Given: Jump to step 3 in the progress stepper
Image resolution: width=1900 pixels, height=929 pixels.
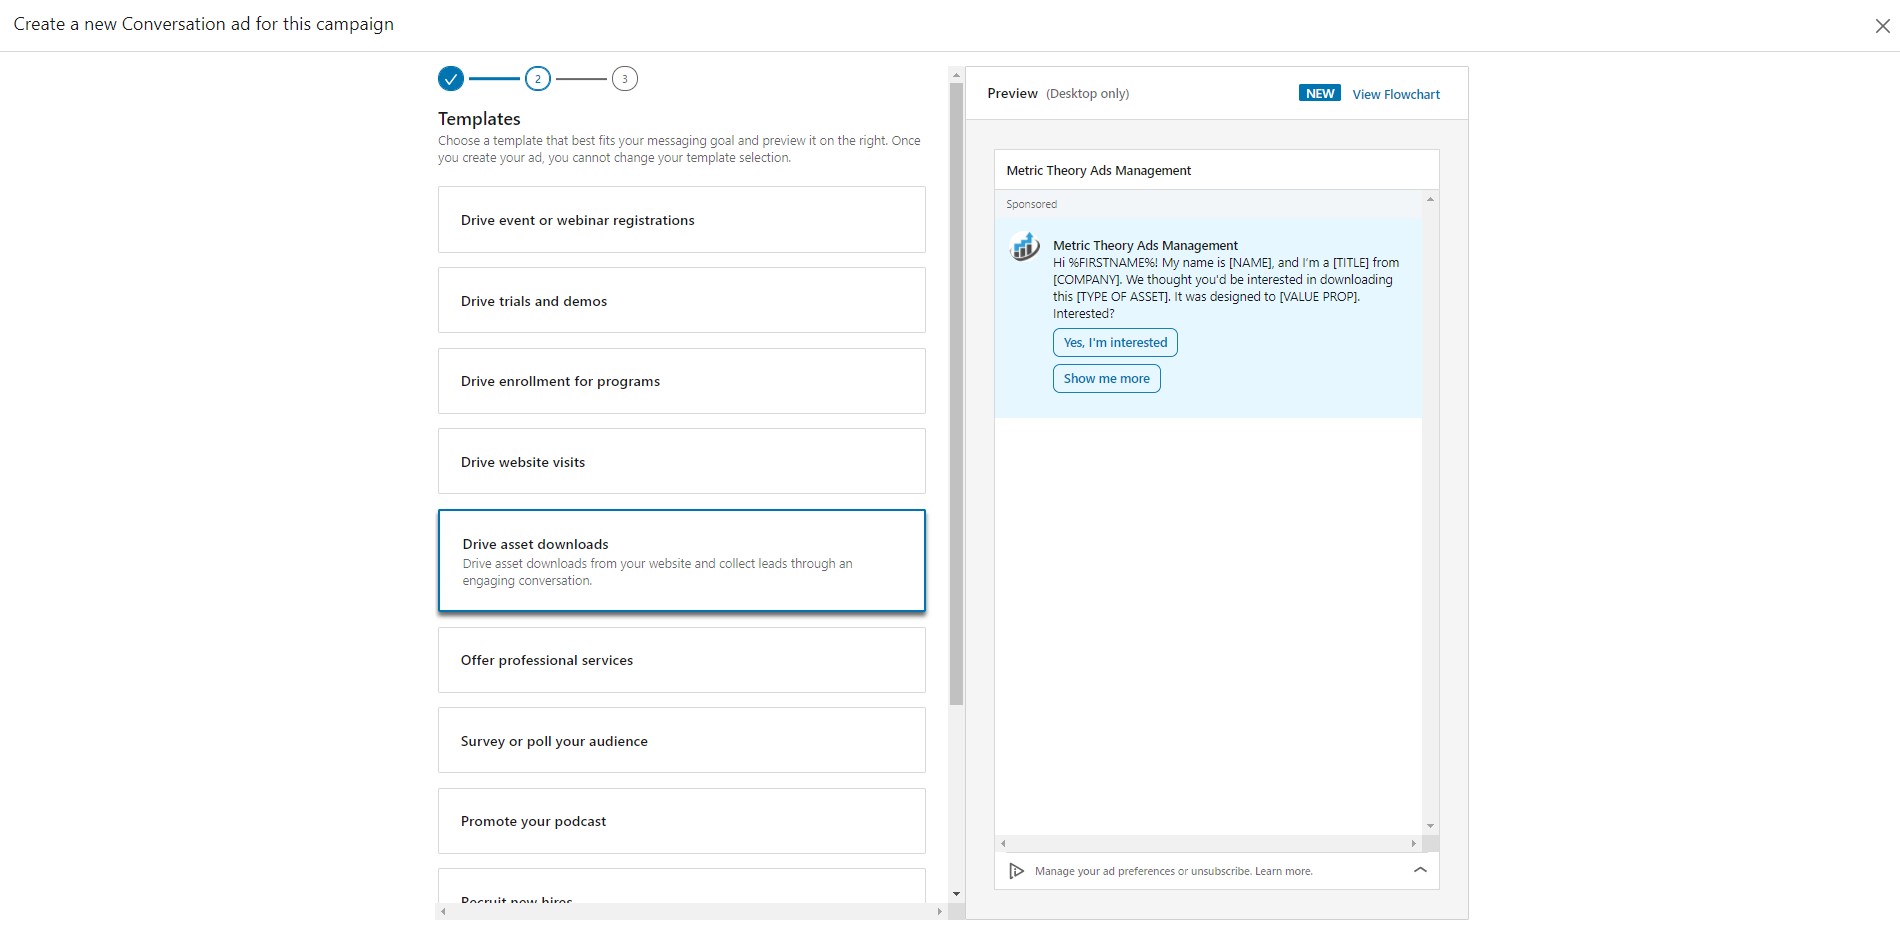Looking at the screenshot, I should (625, 78).
